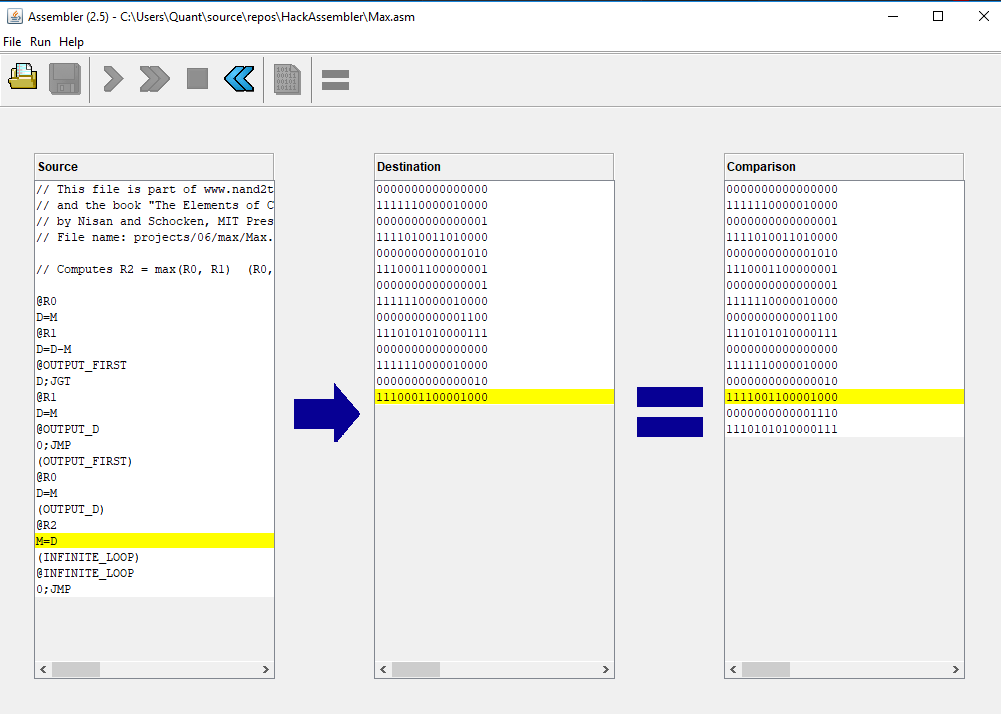The width and height of the screenshot is (1001, 714).
Task: Click the Load Comparison File equals icon
Action: point(335,79)
